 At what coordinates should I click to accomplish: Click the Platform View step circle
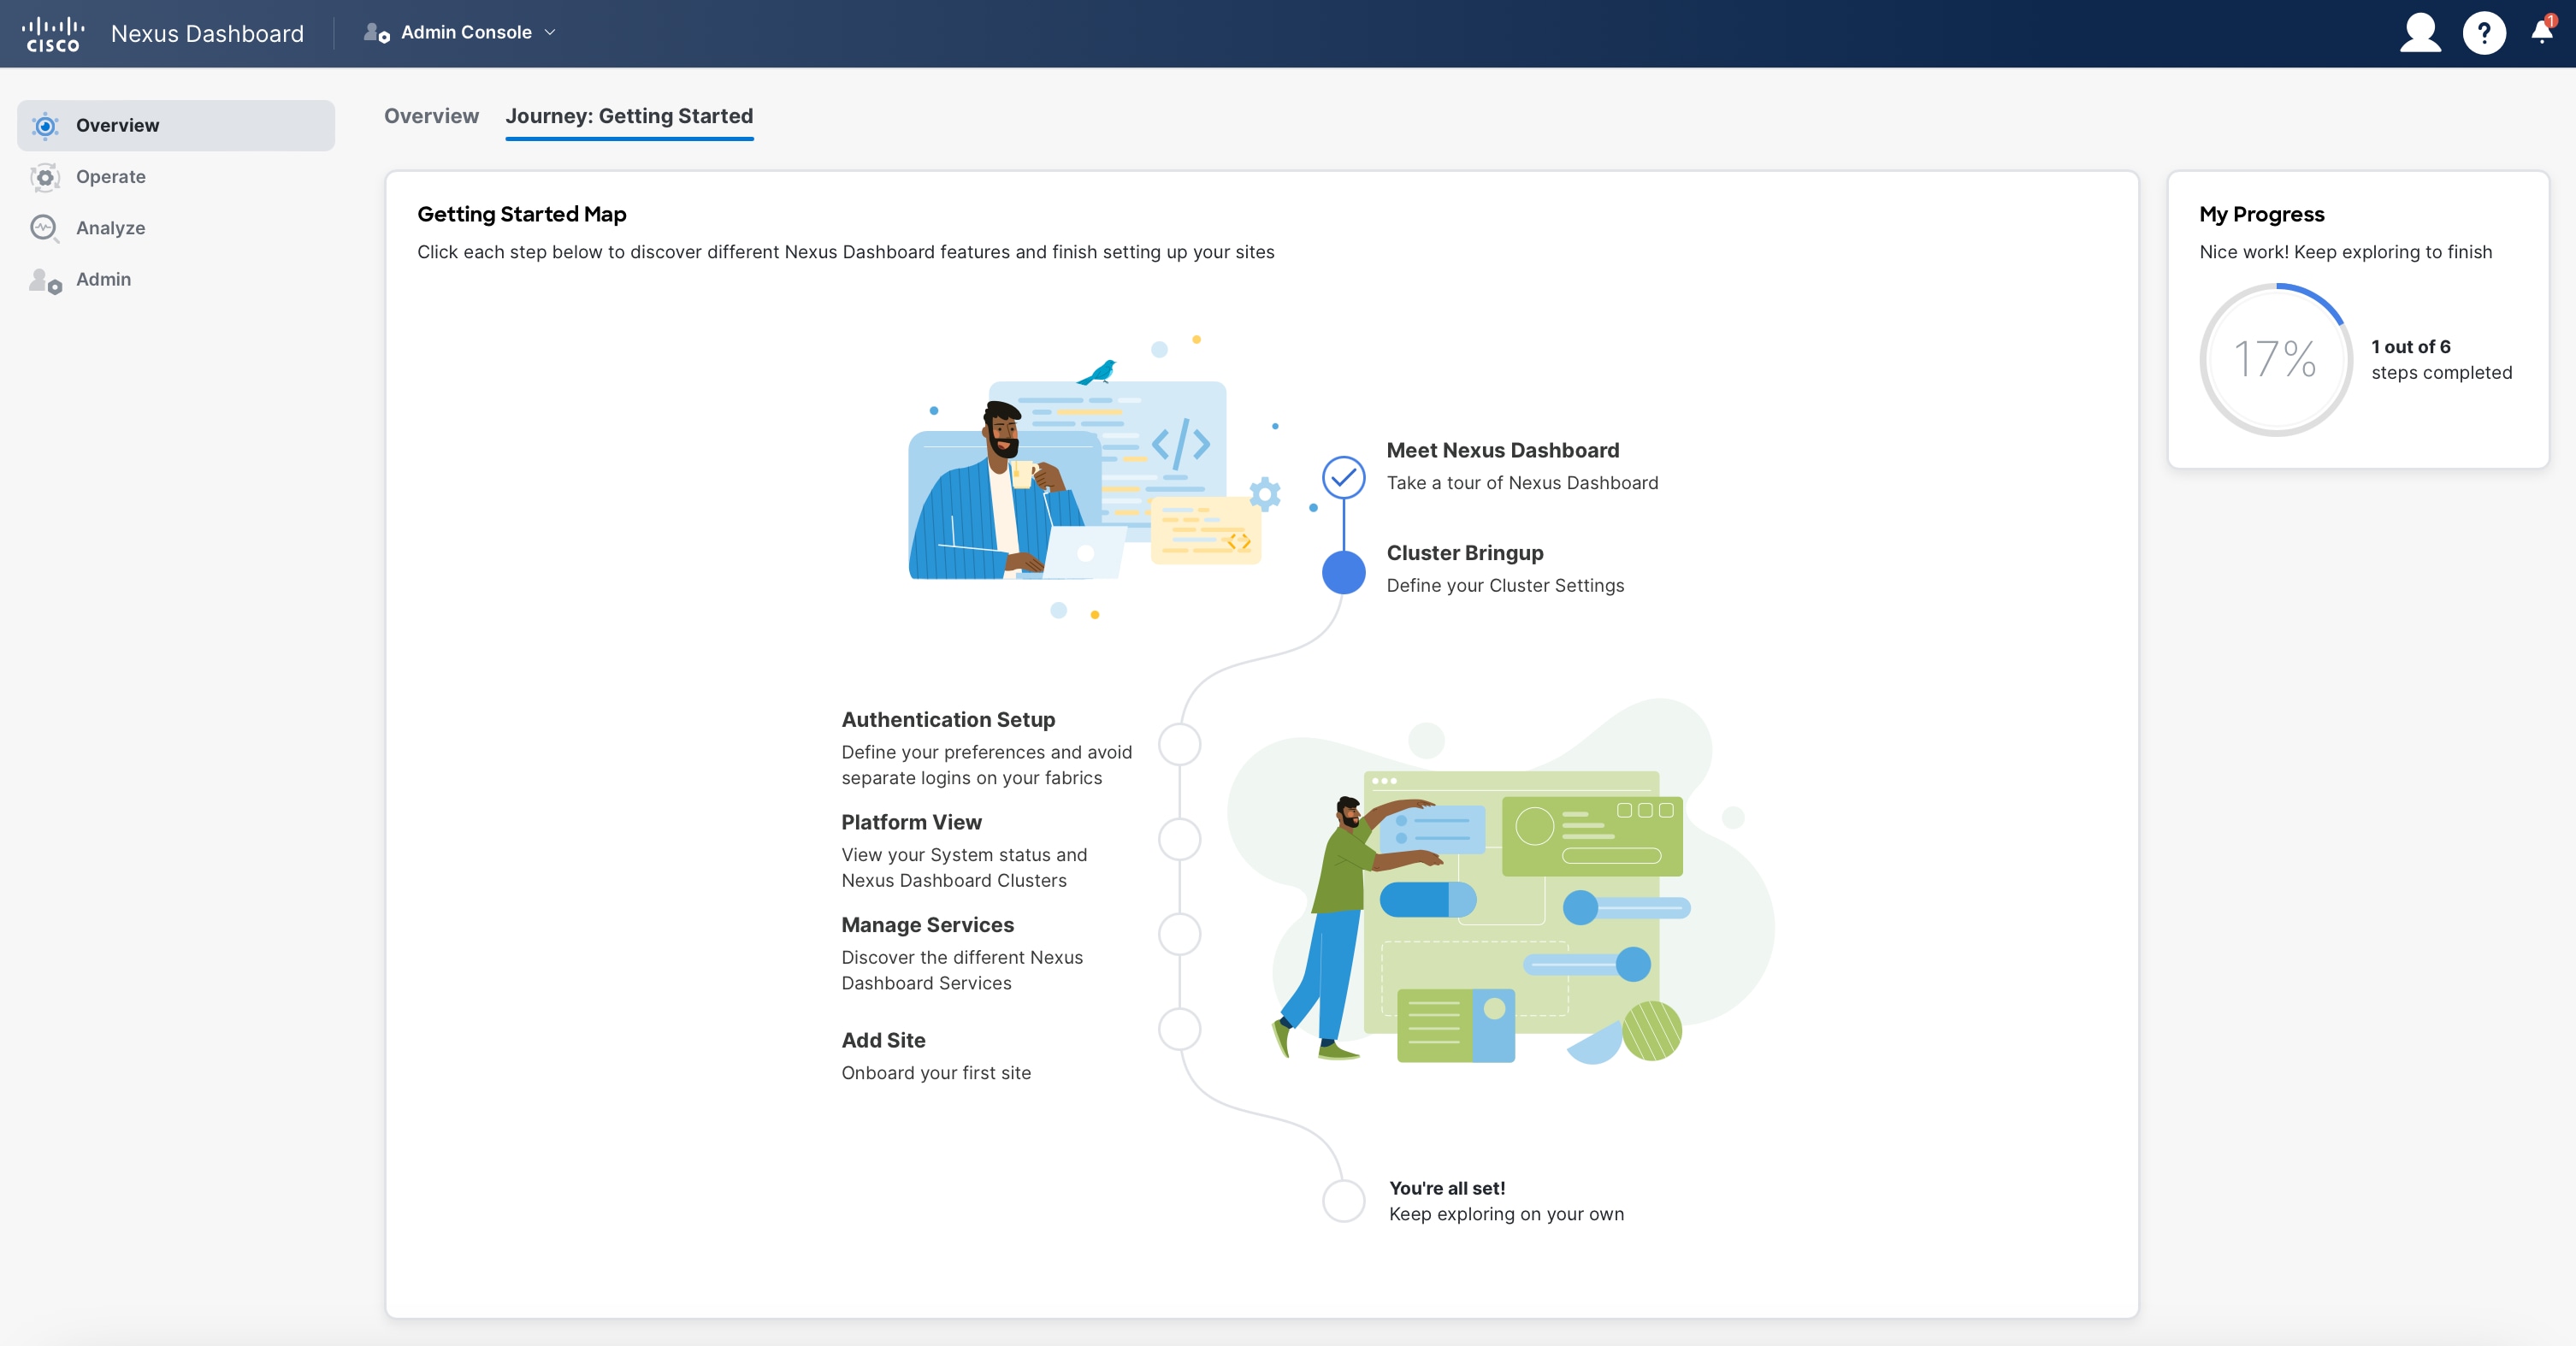1179,839
